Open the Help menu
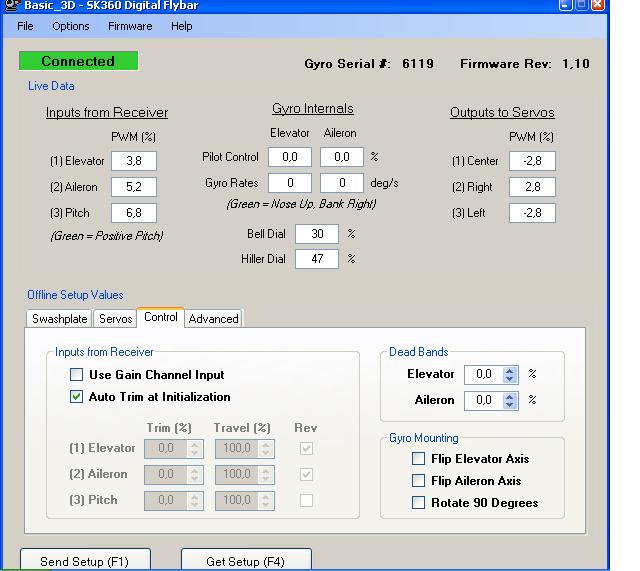640x571 pixels. click(x=181, y=26)
